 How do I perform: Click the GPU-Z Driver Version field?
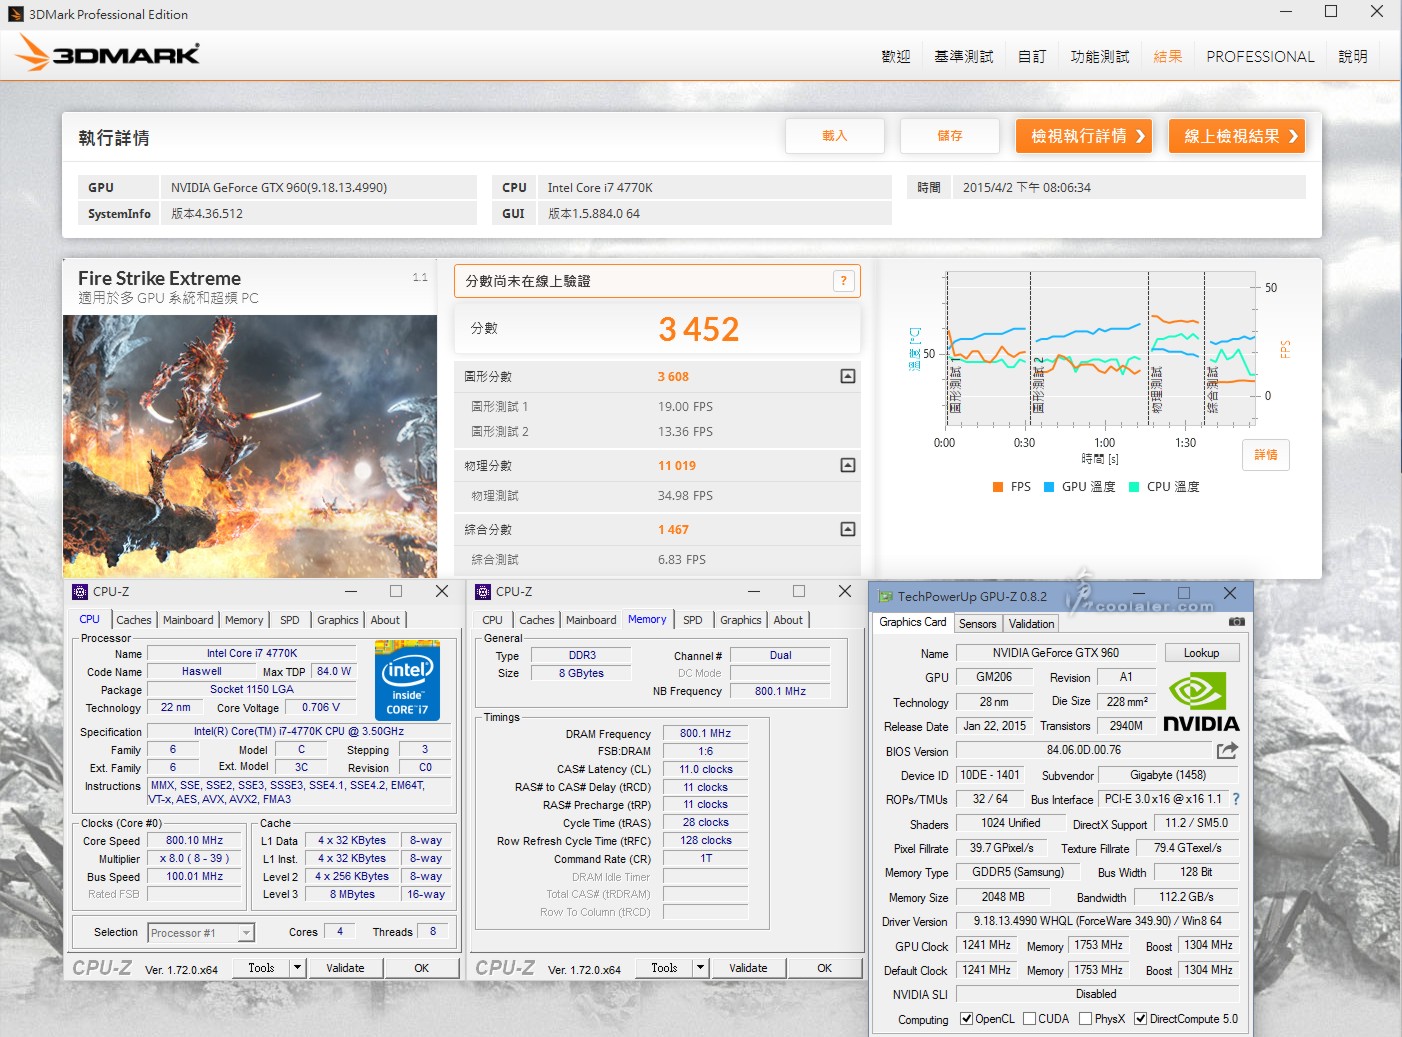pos(1098,921)
